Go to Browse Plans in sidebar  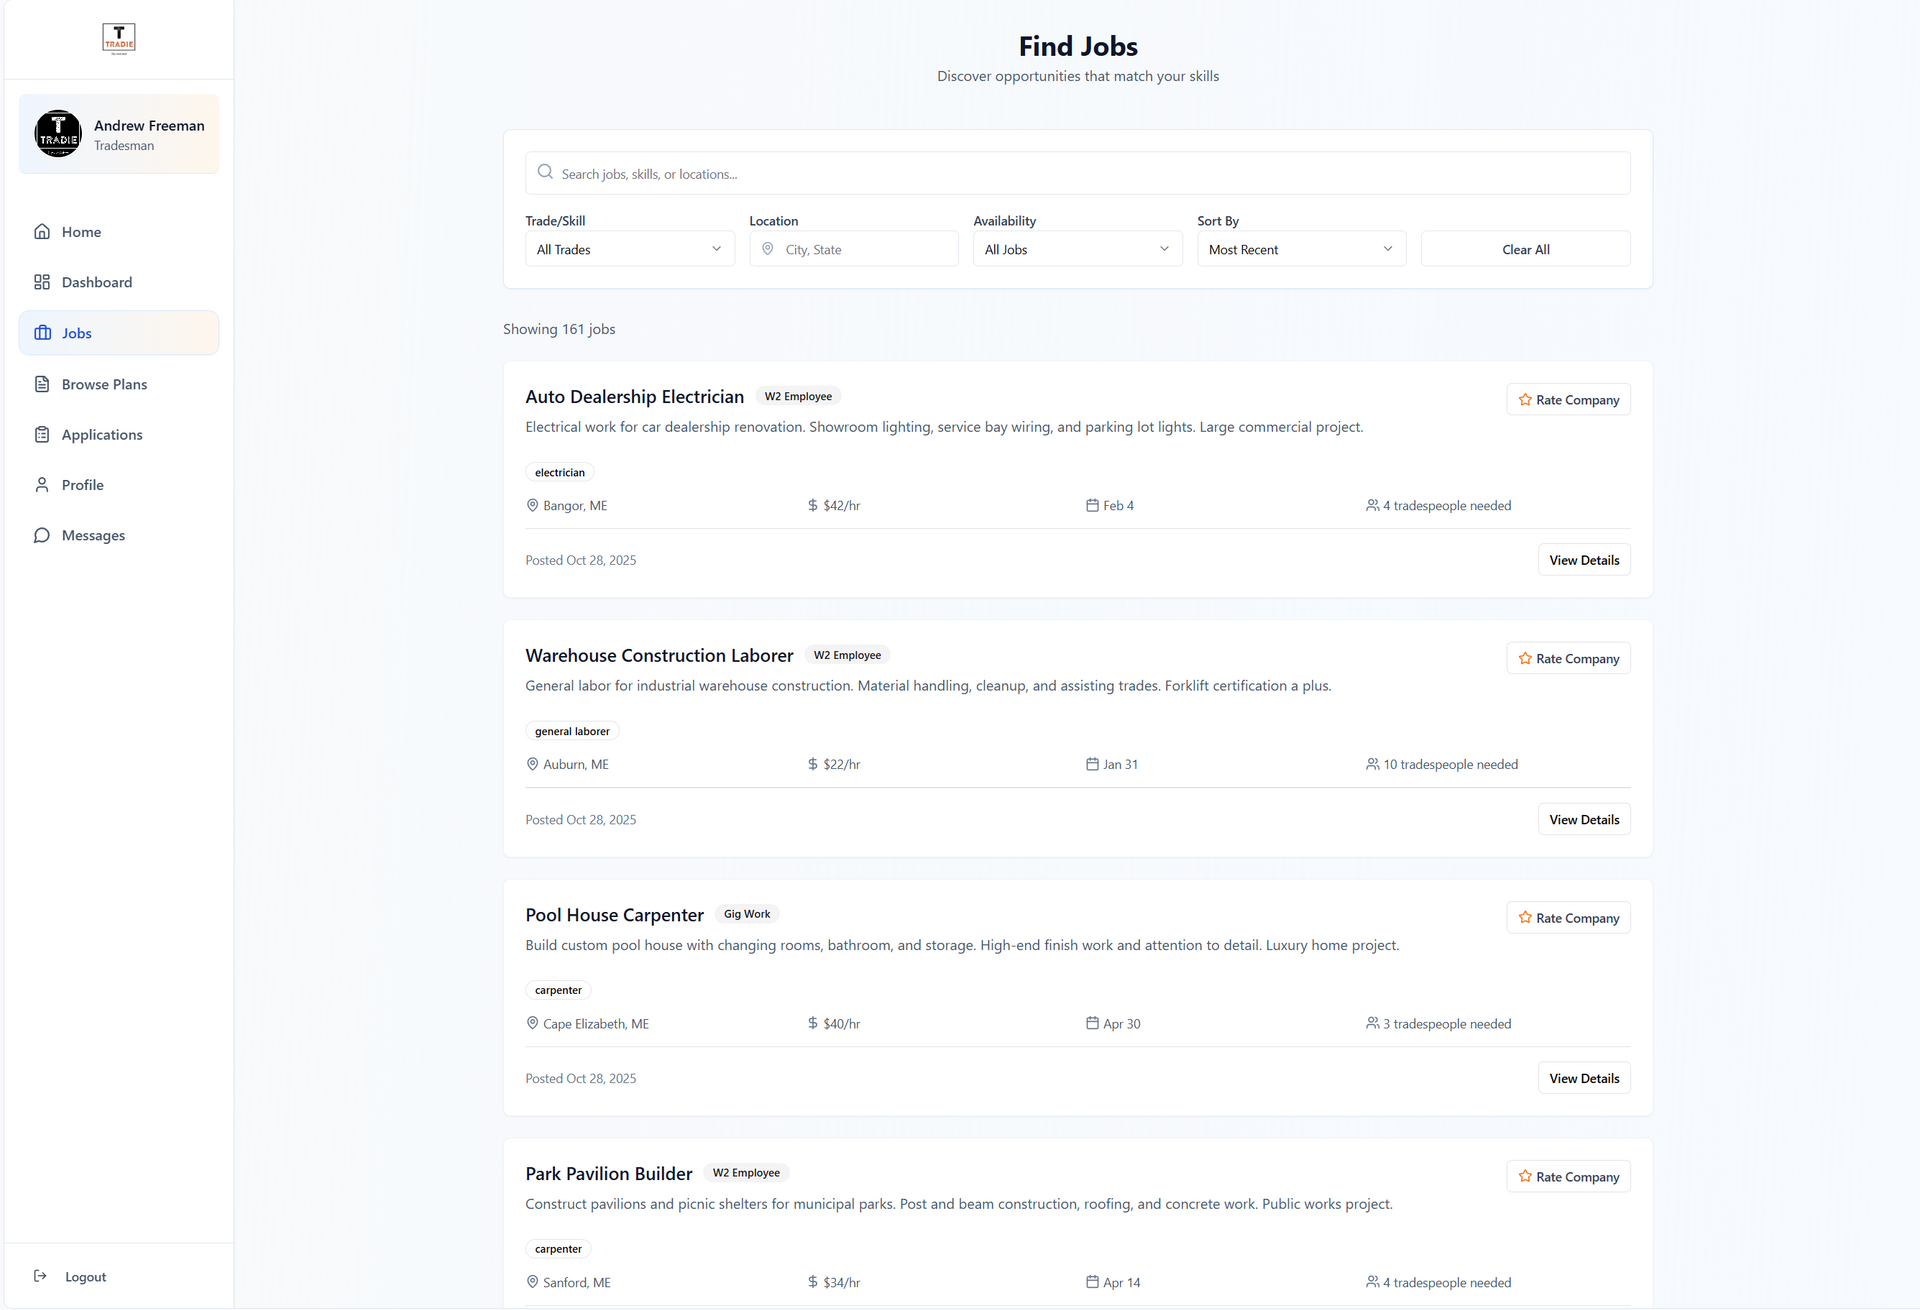104,384
